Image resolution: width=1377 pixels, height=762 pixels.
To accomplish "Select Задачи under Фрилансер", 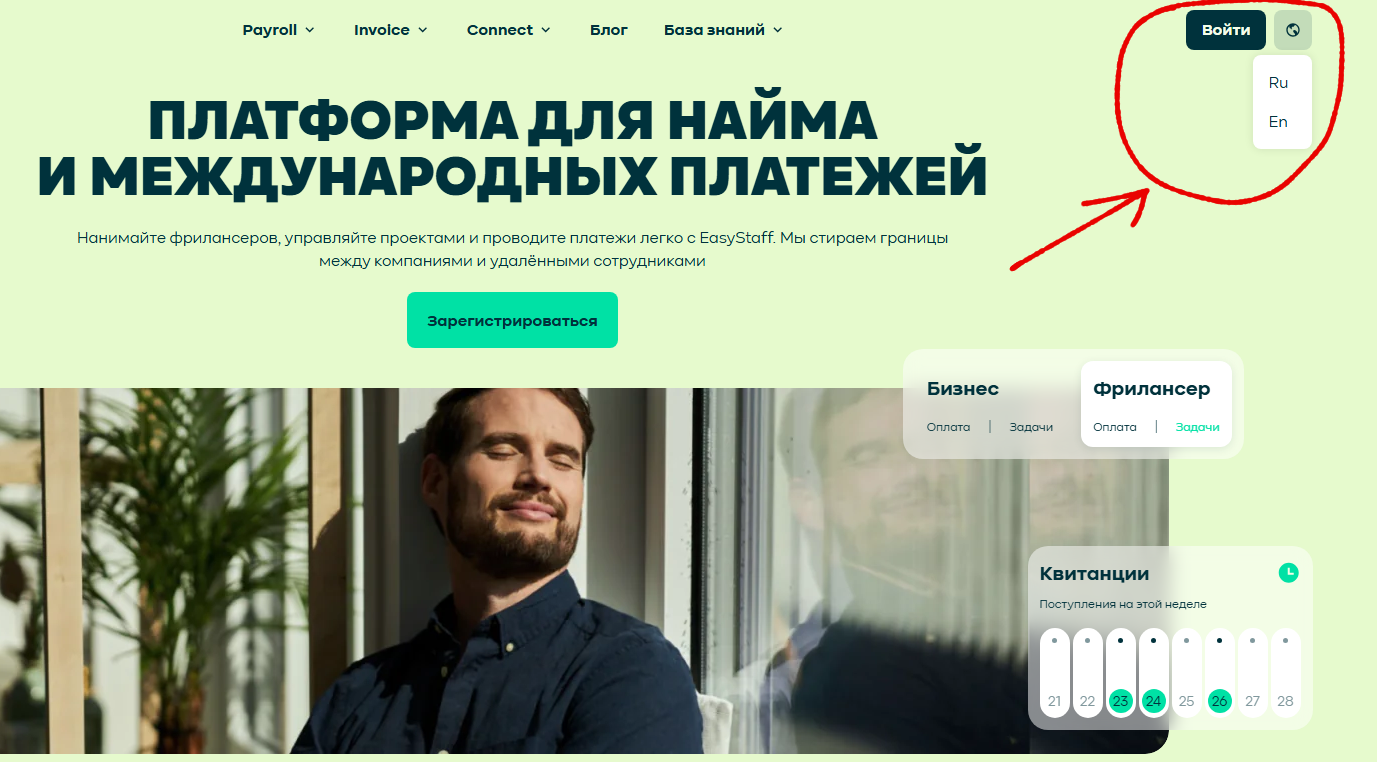I will pos(1197,427).
